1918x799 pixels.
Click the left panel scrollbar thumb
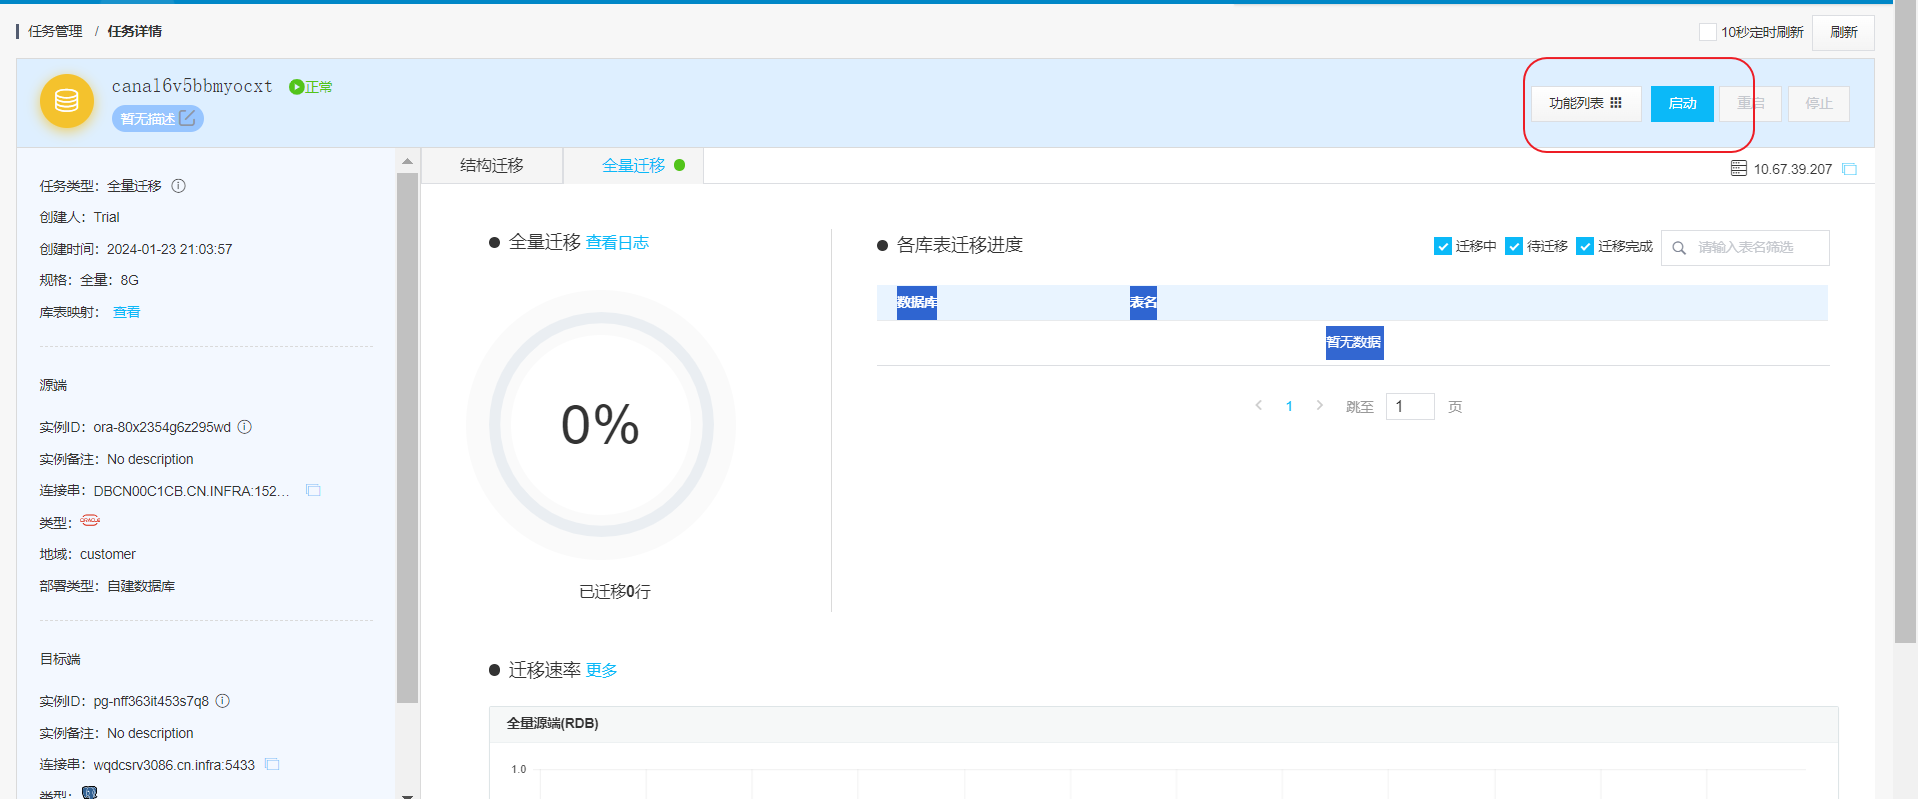407,438
